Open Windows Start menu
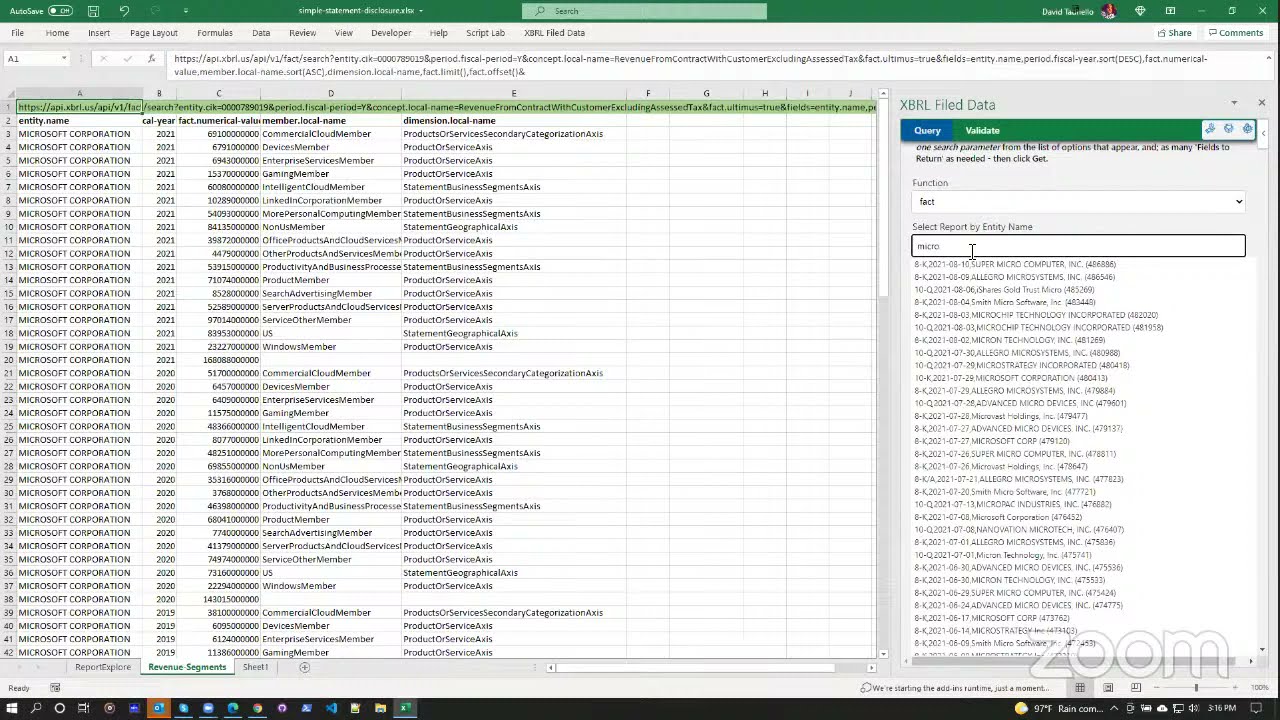This screenshot has height=720, width=1280. (10, 708)
